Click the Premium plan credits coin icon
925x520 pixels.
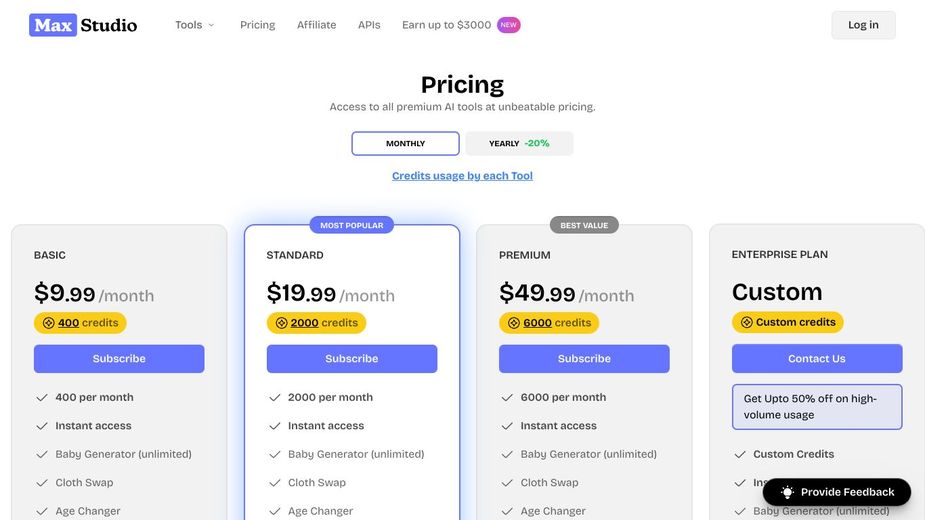coord(514,323)
